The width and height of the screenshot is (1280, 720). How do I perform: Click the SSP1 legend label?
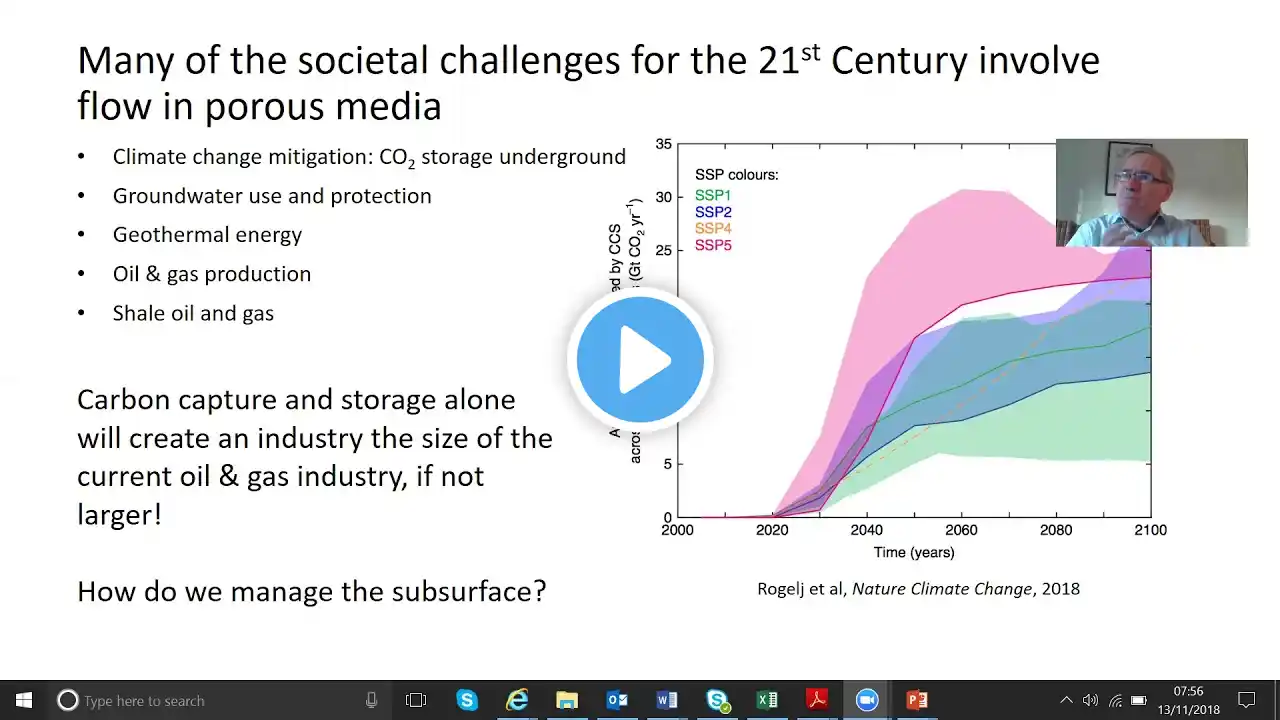point(713,196)
